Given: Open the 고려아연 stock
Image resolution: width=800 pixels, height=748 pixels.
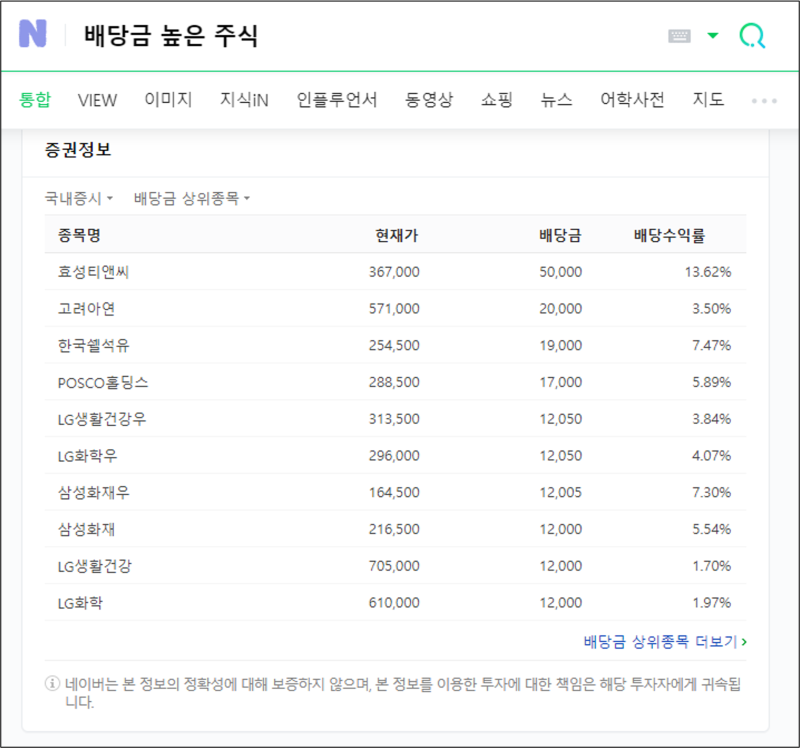Looking at the screenshot, I should (86, 308).
